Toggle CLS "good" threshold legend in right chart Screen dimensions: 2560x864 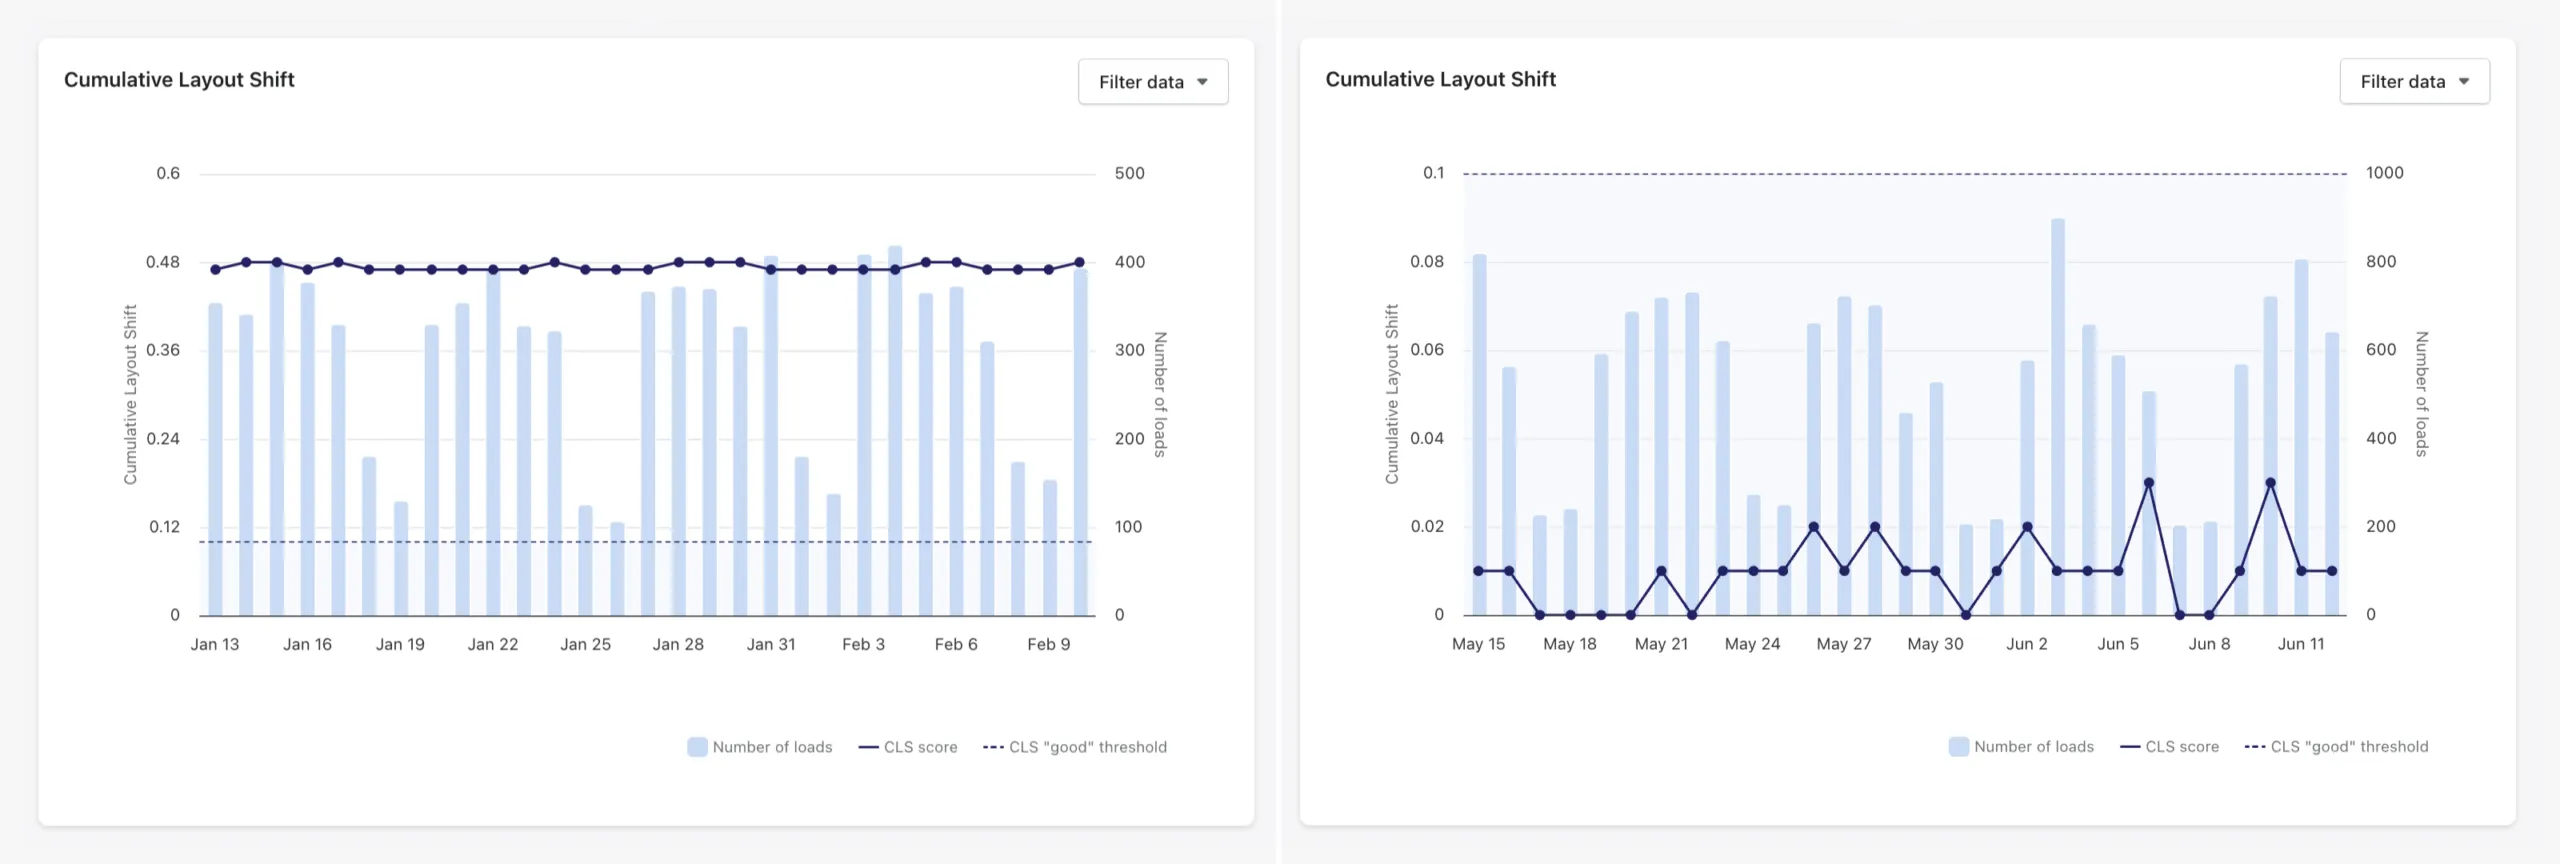(2336, 747)
